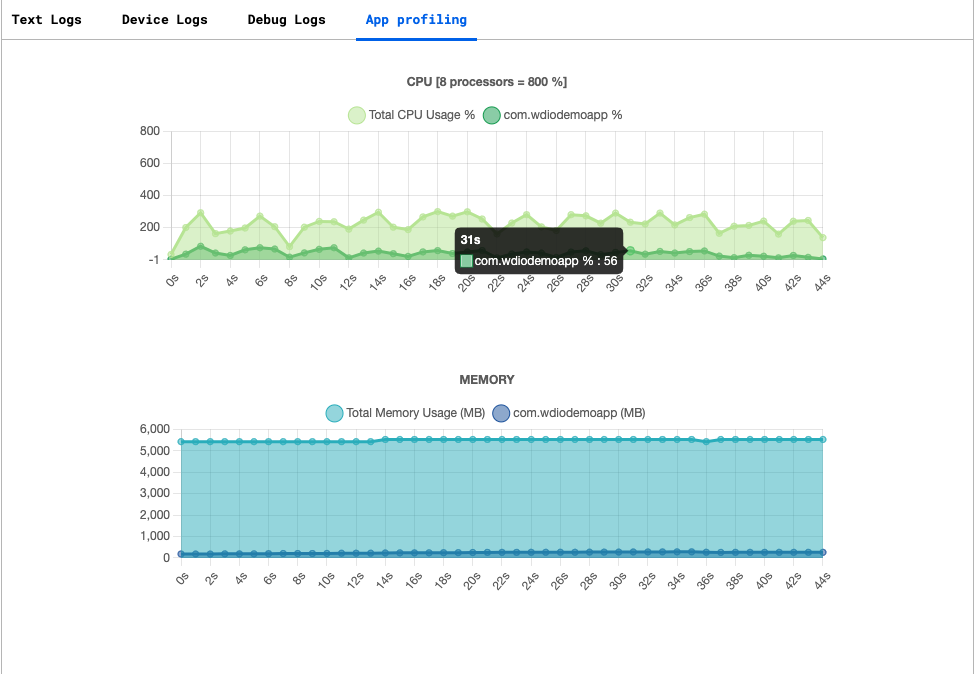Image resolution: width=976 pixels, height=674 pixels.
Task: Click the total memory point at 36s dip
Action: (706, 442)
